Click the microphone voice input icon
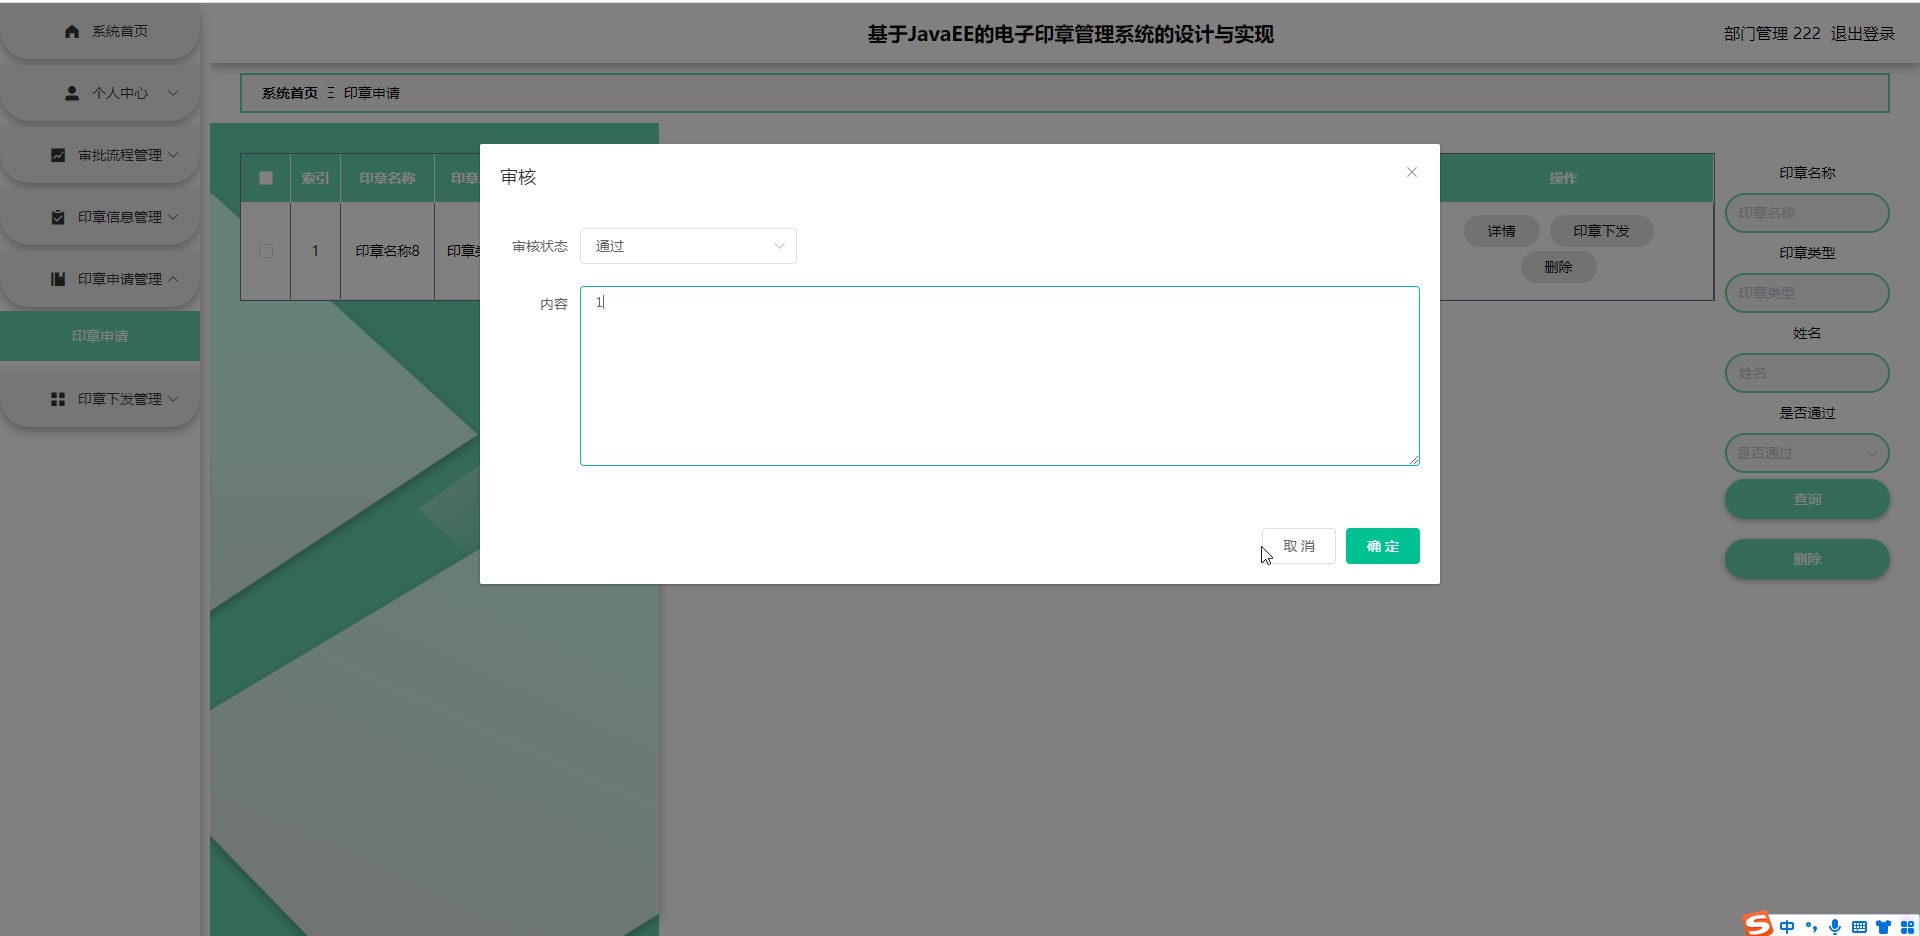Viewport: 1920px width, 936px height. pos(1835,927)
